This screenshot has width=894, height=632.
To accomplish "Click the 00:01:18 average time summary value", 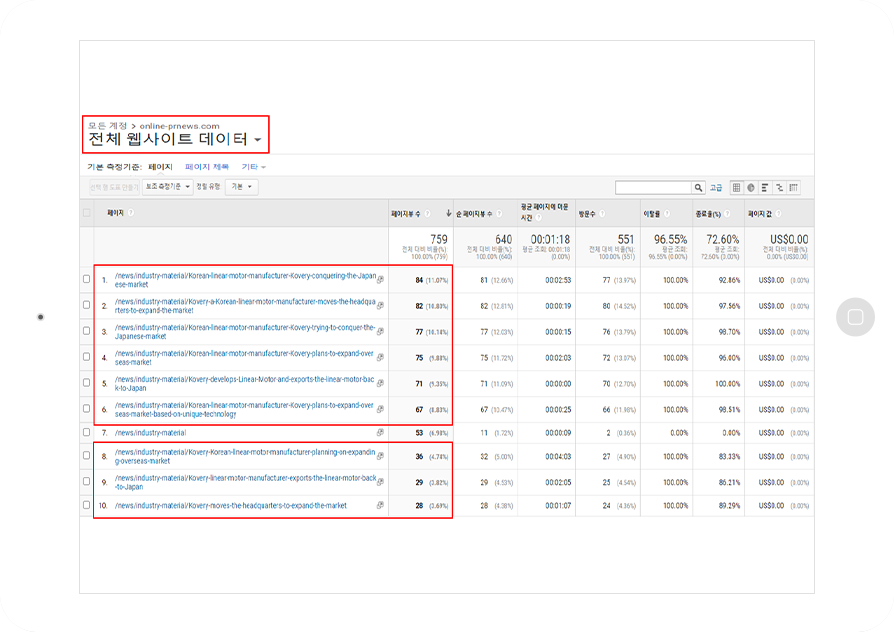I will point(550,240).
